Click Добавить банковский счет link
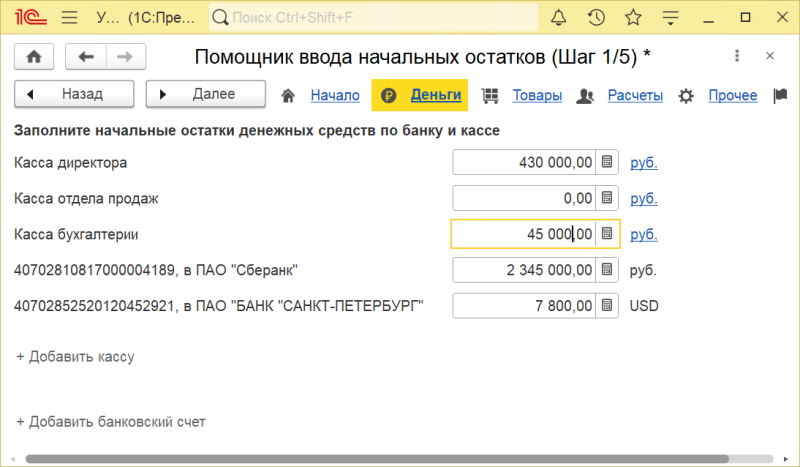This screenshot has width=800, height=467. [111, 422]
